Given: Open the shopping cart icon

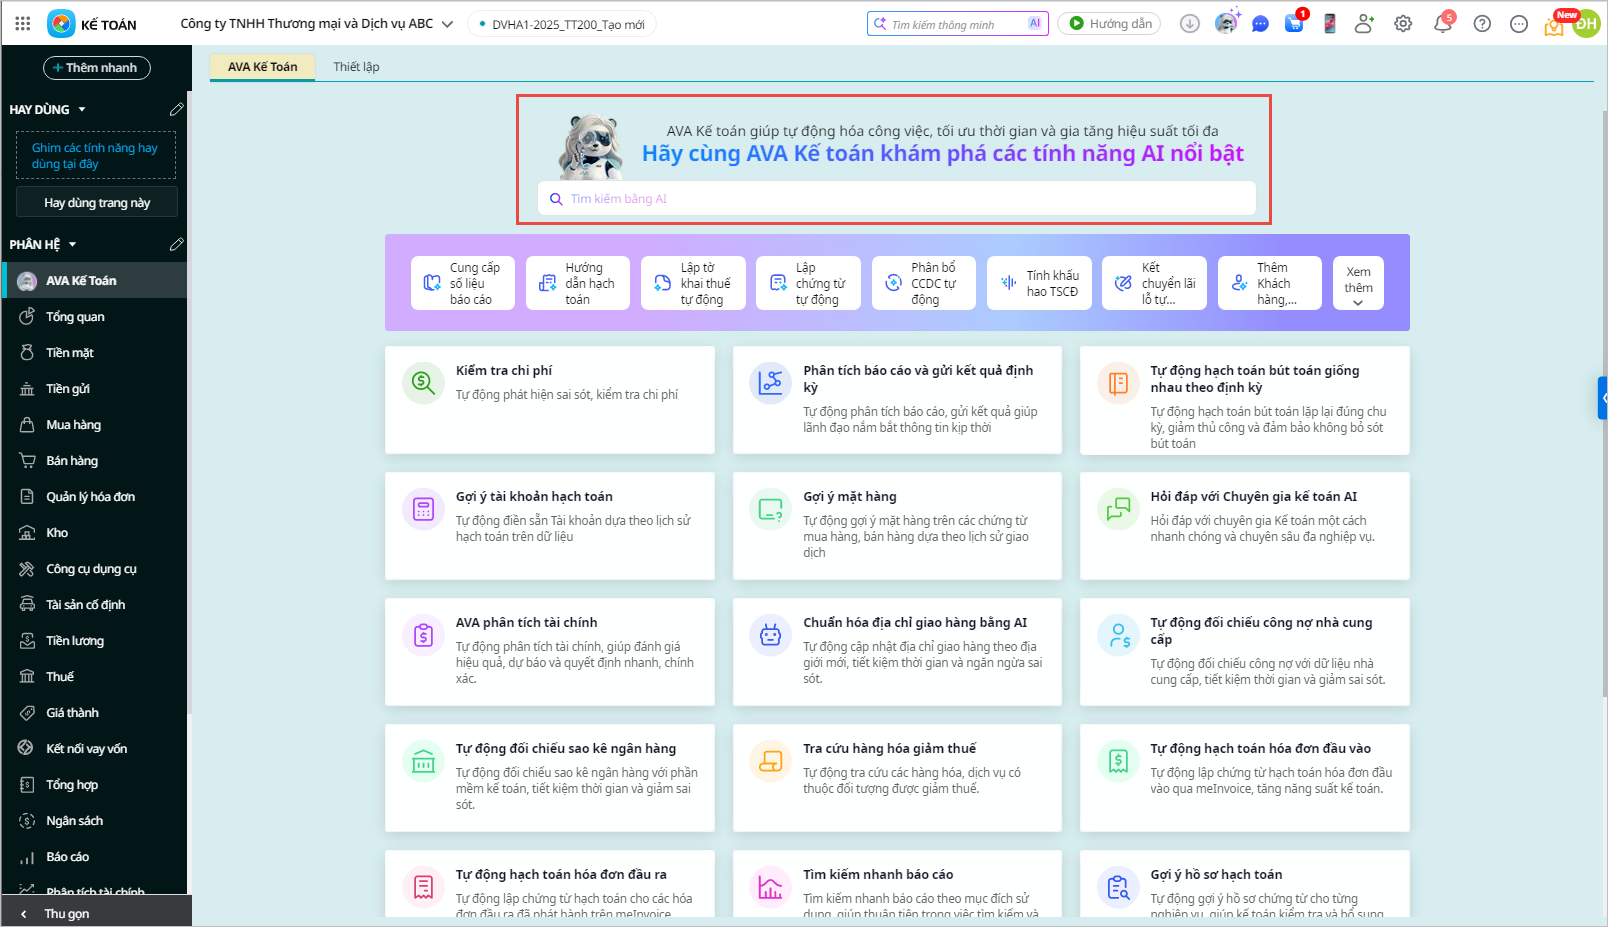Looking at the screenshot, I should pyautogui.click(x=1294, y=24).
